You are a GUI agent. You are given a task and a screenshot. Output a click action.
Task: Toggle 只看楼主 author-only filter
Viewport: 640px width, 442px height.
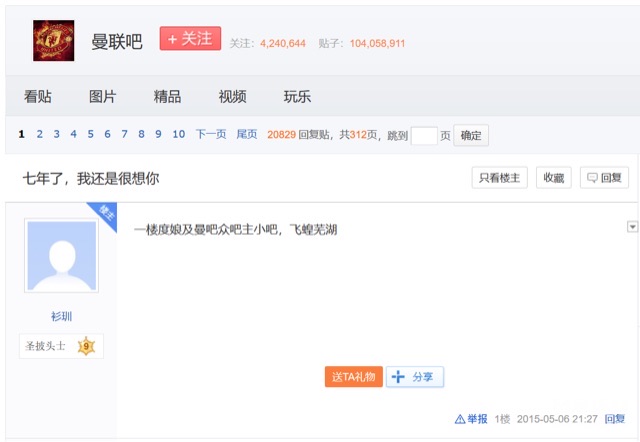pyautogui.click(x=499, y=178)
